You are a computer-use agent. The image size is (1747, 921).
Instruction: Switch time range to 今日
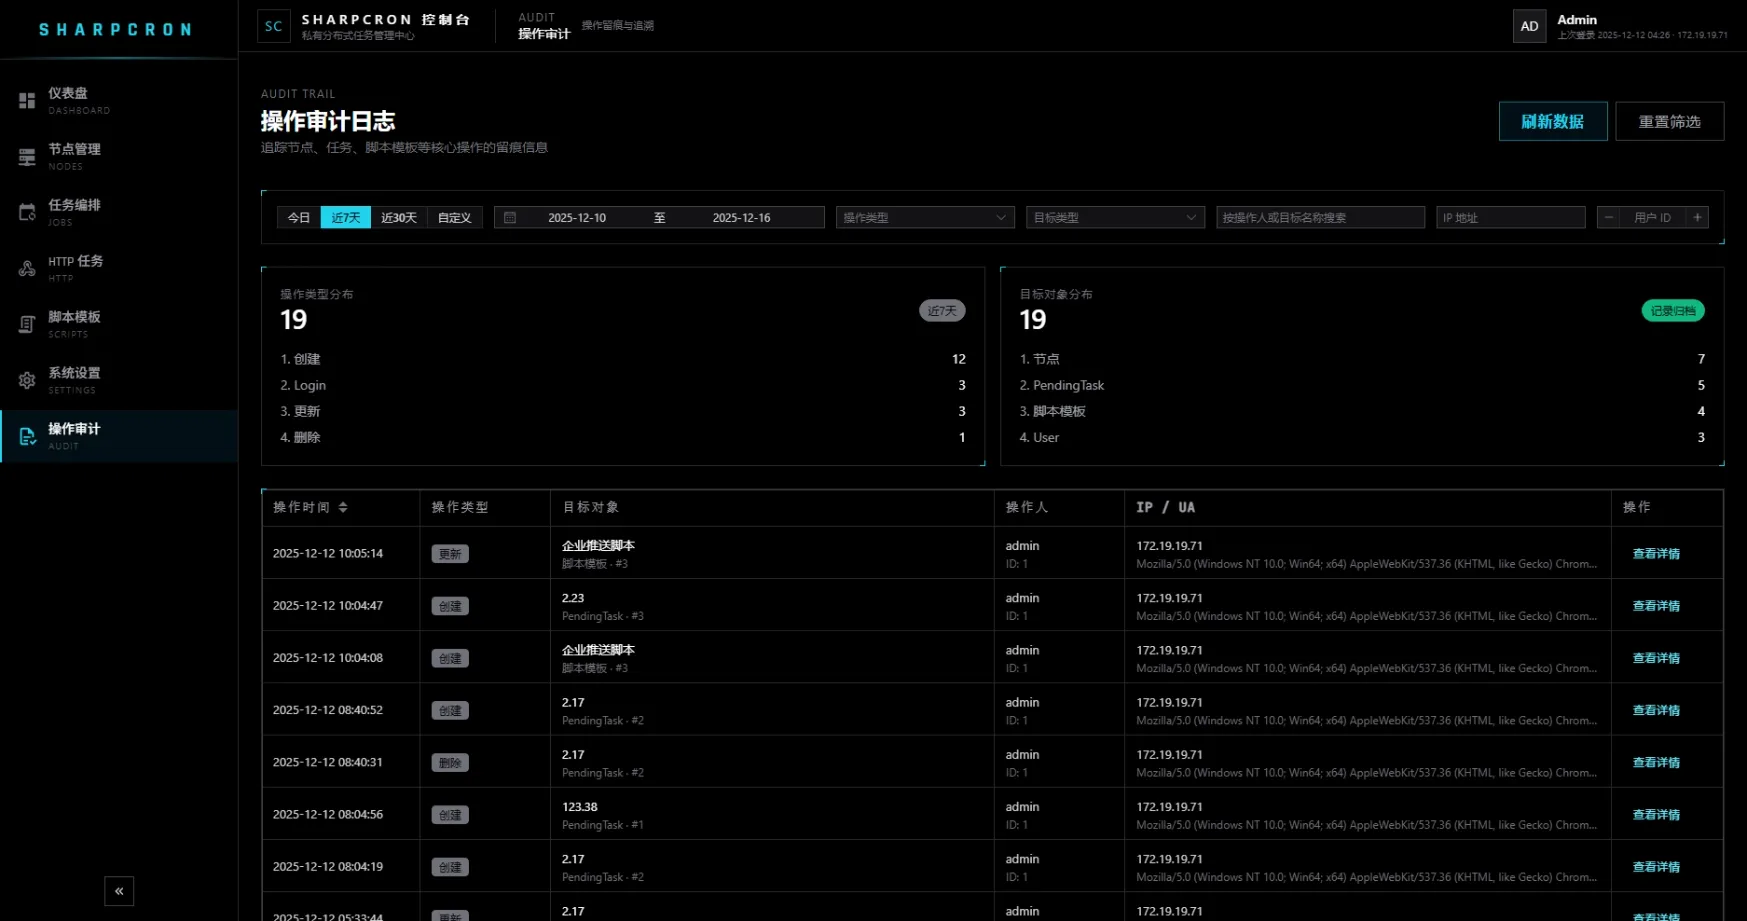(x=297, y=217)
